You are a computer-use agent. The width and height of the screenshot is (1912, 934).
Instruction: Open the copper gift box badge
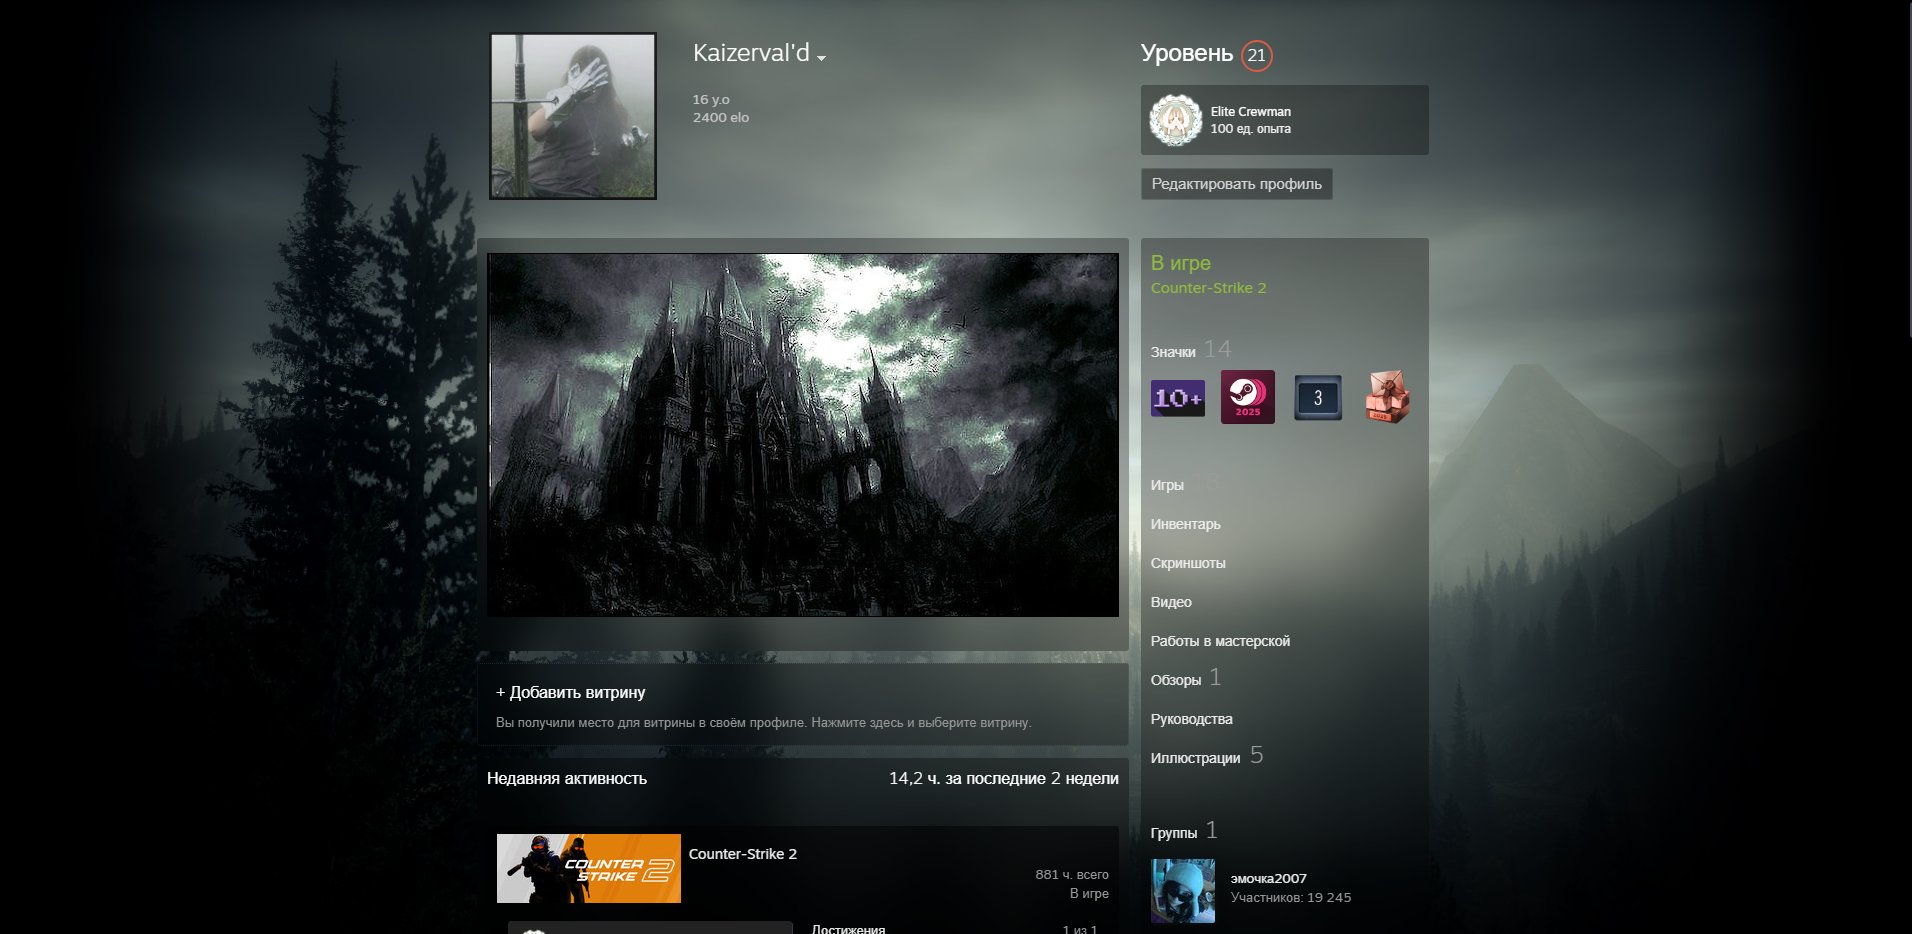point(1387,397)
